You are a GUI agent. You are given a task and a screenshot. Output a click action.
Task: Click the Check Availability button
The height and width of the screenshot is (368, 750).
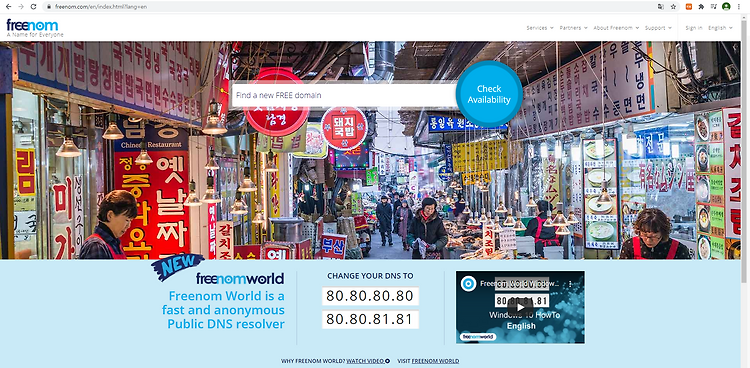489,94
